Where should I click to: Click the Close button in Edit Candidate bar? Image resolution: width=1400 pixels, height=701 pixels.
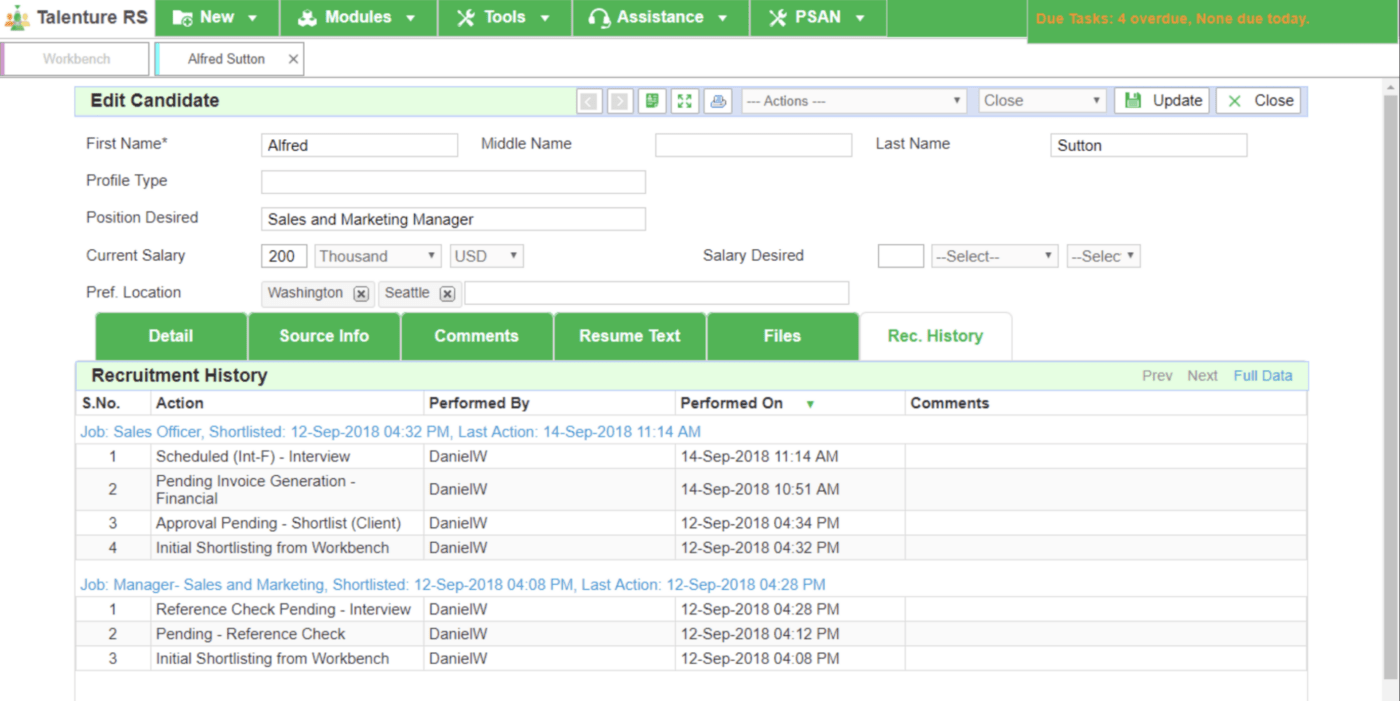pyautogui.click(x=1258, y=101)
